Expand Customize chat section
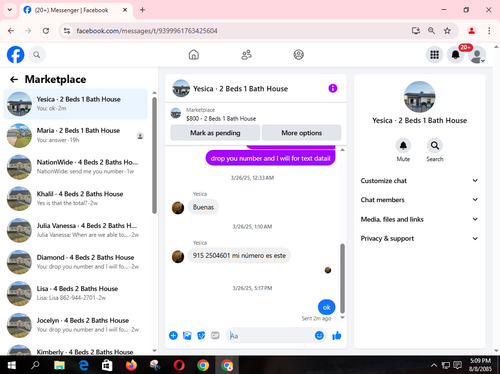Screen dimensions: 500x374 (419, 181)
